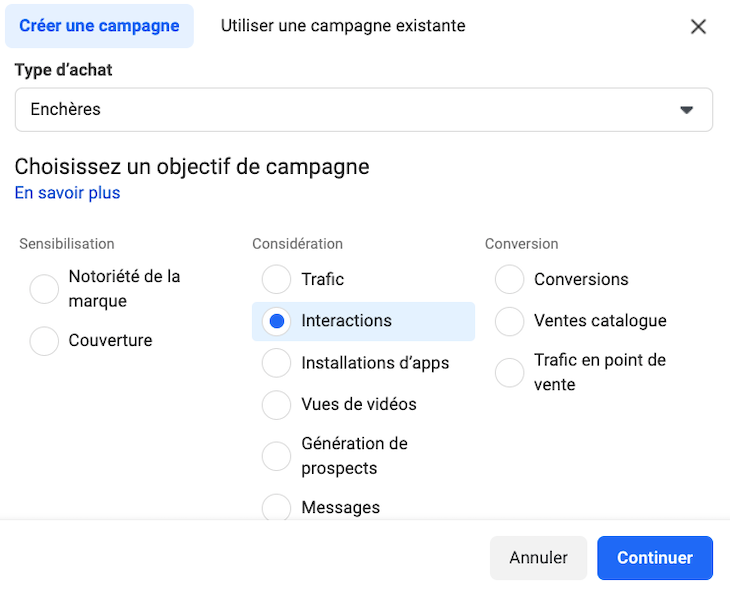This screenshot has width=730, height=591.
Task: Select the Conversions radio button
Action: [510, 279]
